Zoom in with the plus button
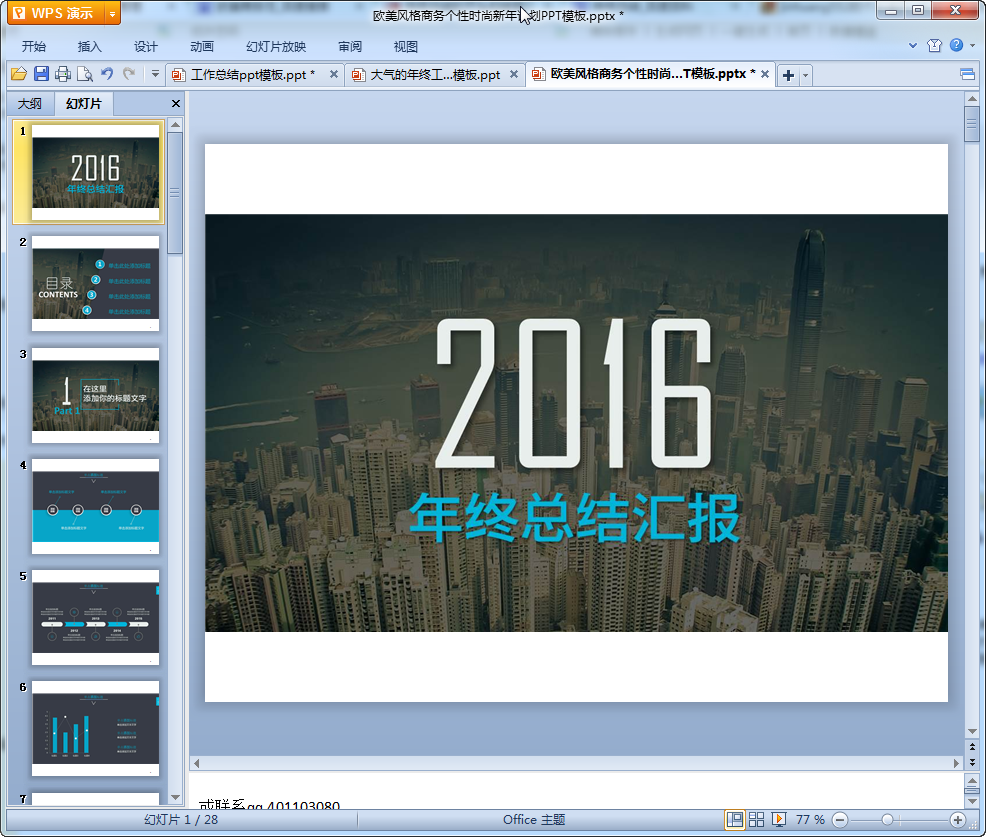986x837 pixels. (x=958, y=819)
